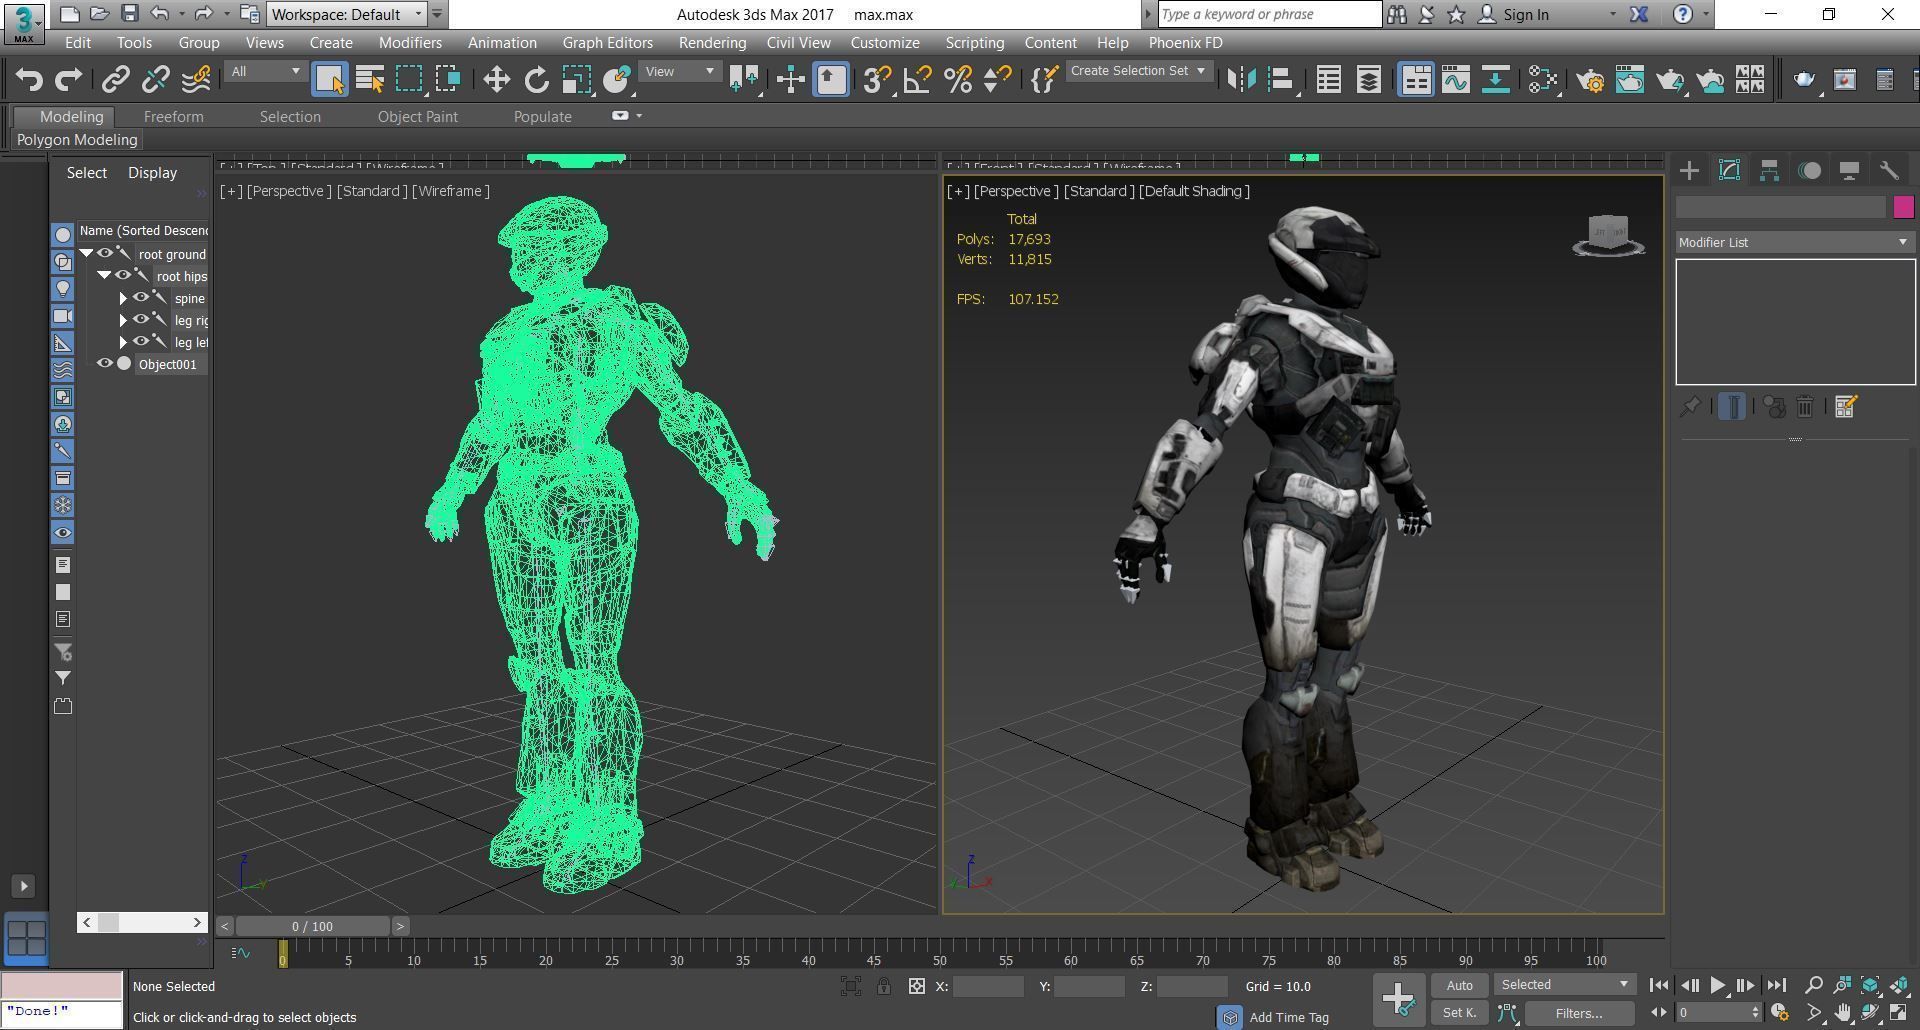Image resolution: width=1920 pixels, height=1030 pixels.
Task: Toggle the Percent Snap icon
Action: 957,79
